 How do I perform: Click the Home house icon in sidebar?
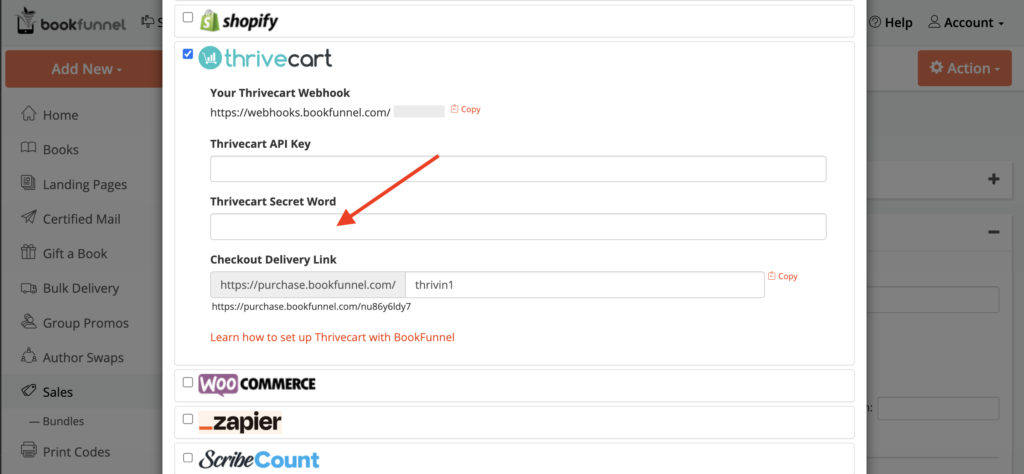click(28, 114)
